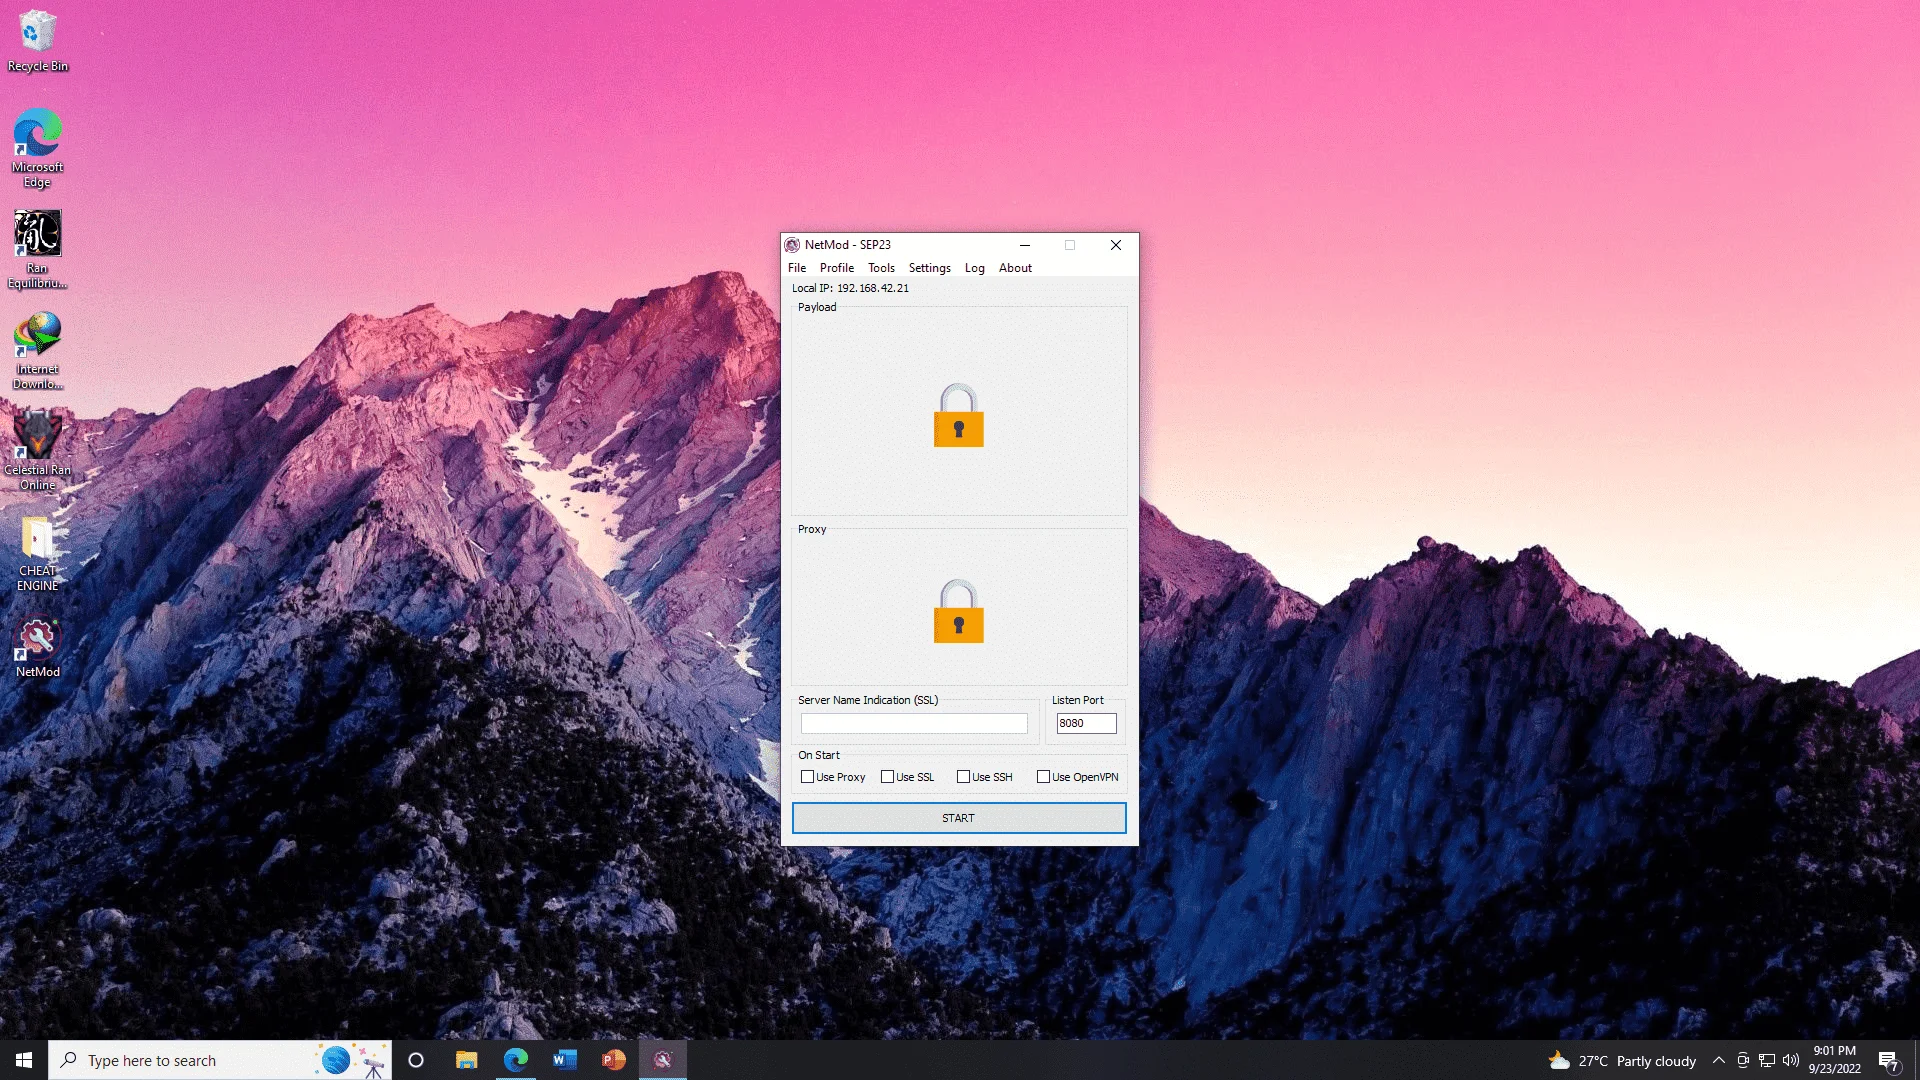This screenshot has height=1080, width=1920.
Task: Click the Listen Port field
Action: click(1086, 723)
